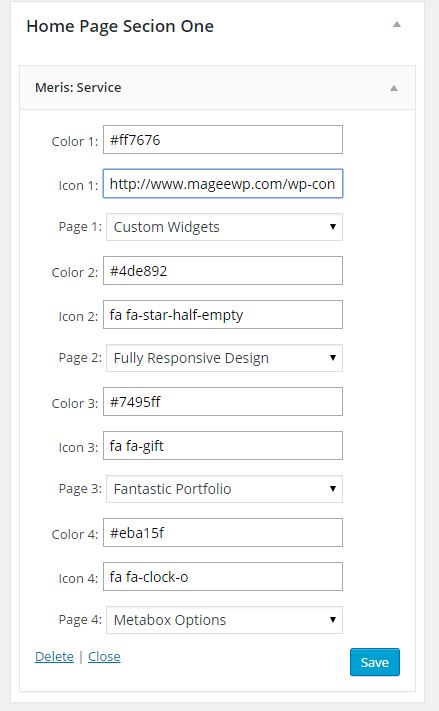Click the Color 1 field with #ff7676
Viewport: 439px width, 711px height.
point(223,140)
